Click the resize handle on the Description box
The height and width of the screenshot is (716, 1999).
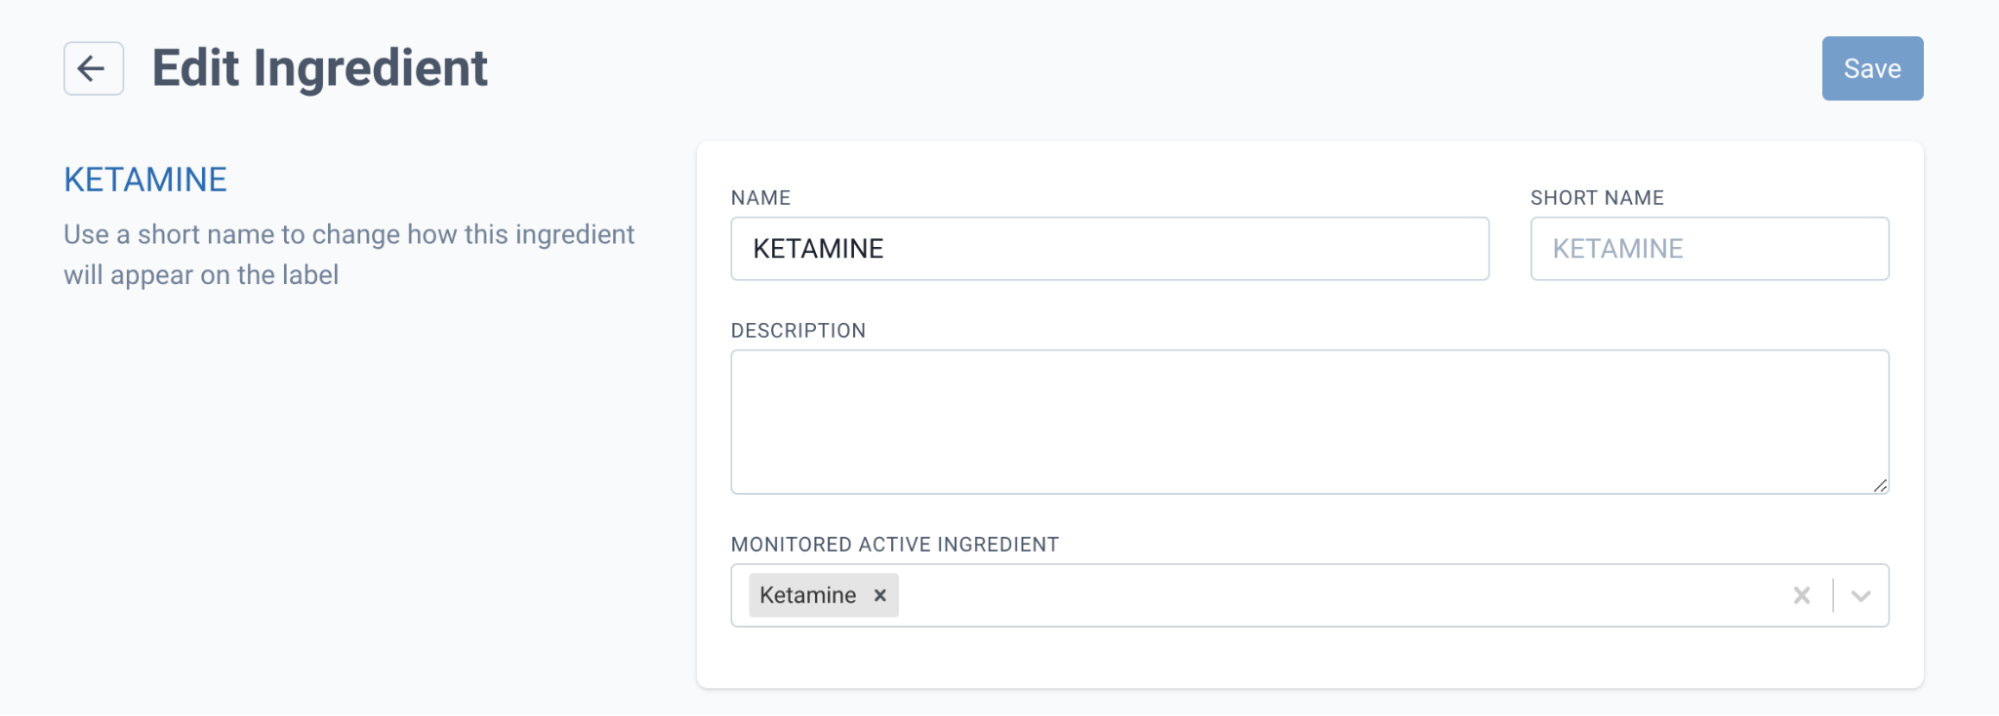[x=1882, y=487]
